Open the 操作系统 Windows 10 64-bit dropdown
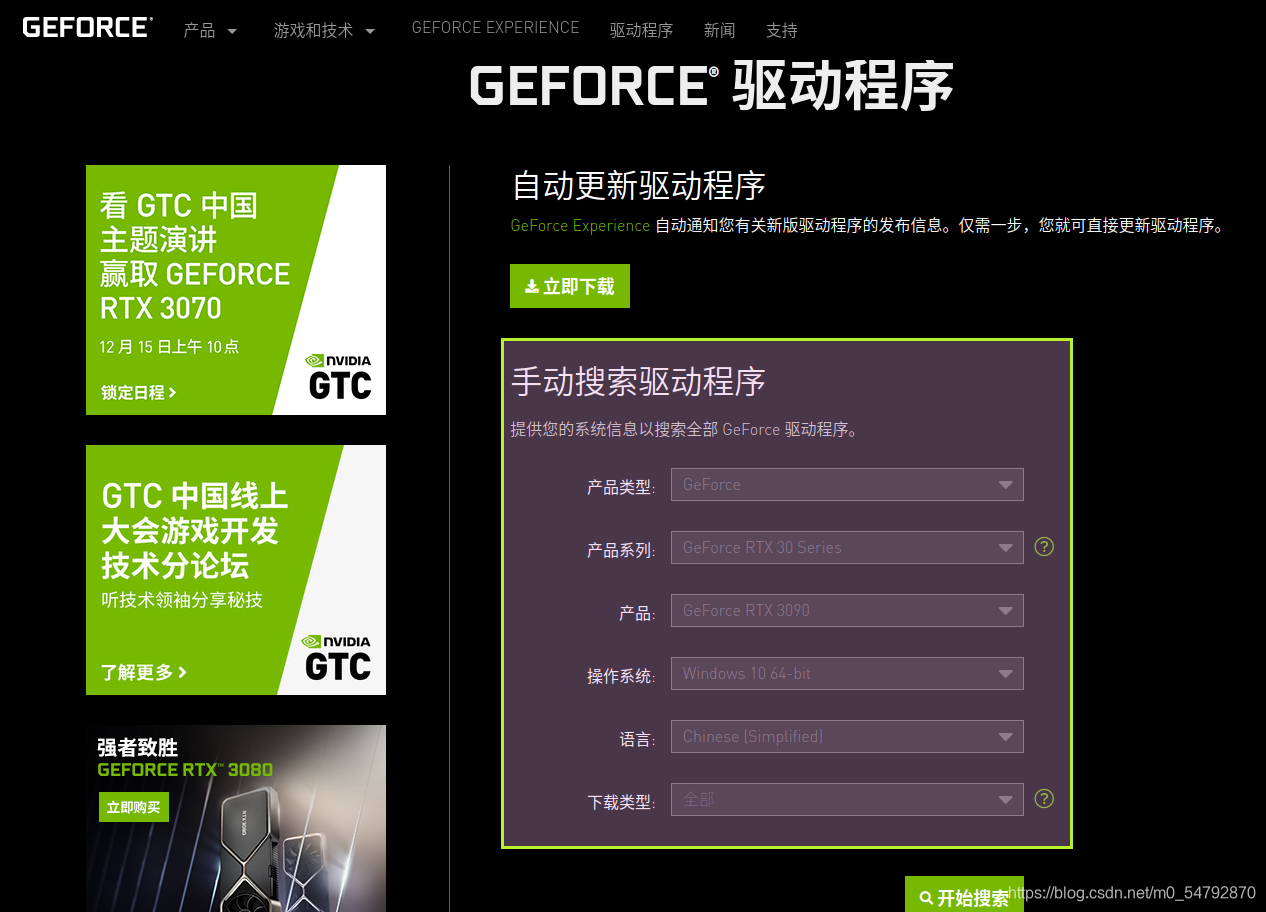 pyautogui.click(x=847, y=673)
